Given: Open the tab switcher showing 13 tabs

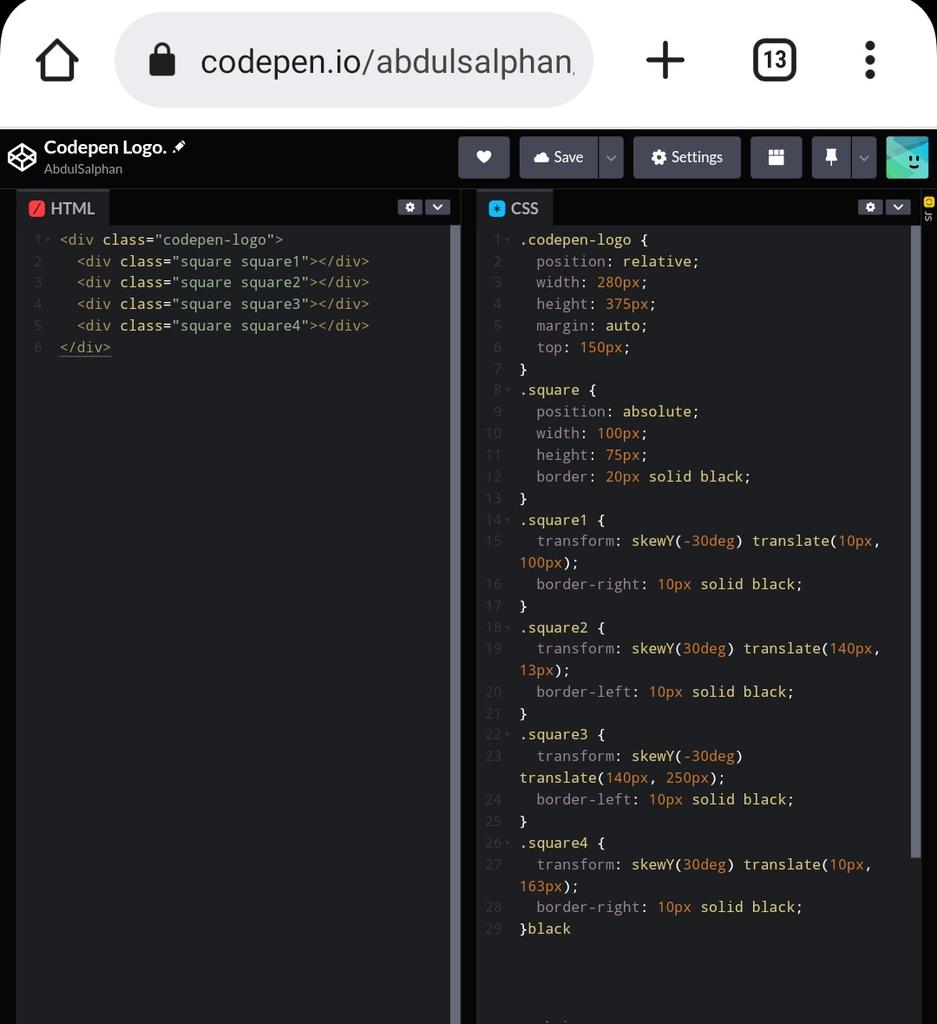Looking at the screenshot, I should [774, 60].
